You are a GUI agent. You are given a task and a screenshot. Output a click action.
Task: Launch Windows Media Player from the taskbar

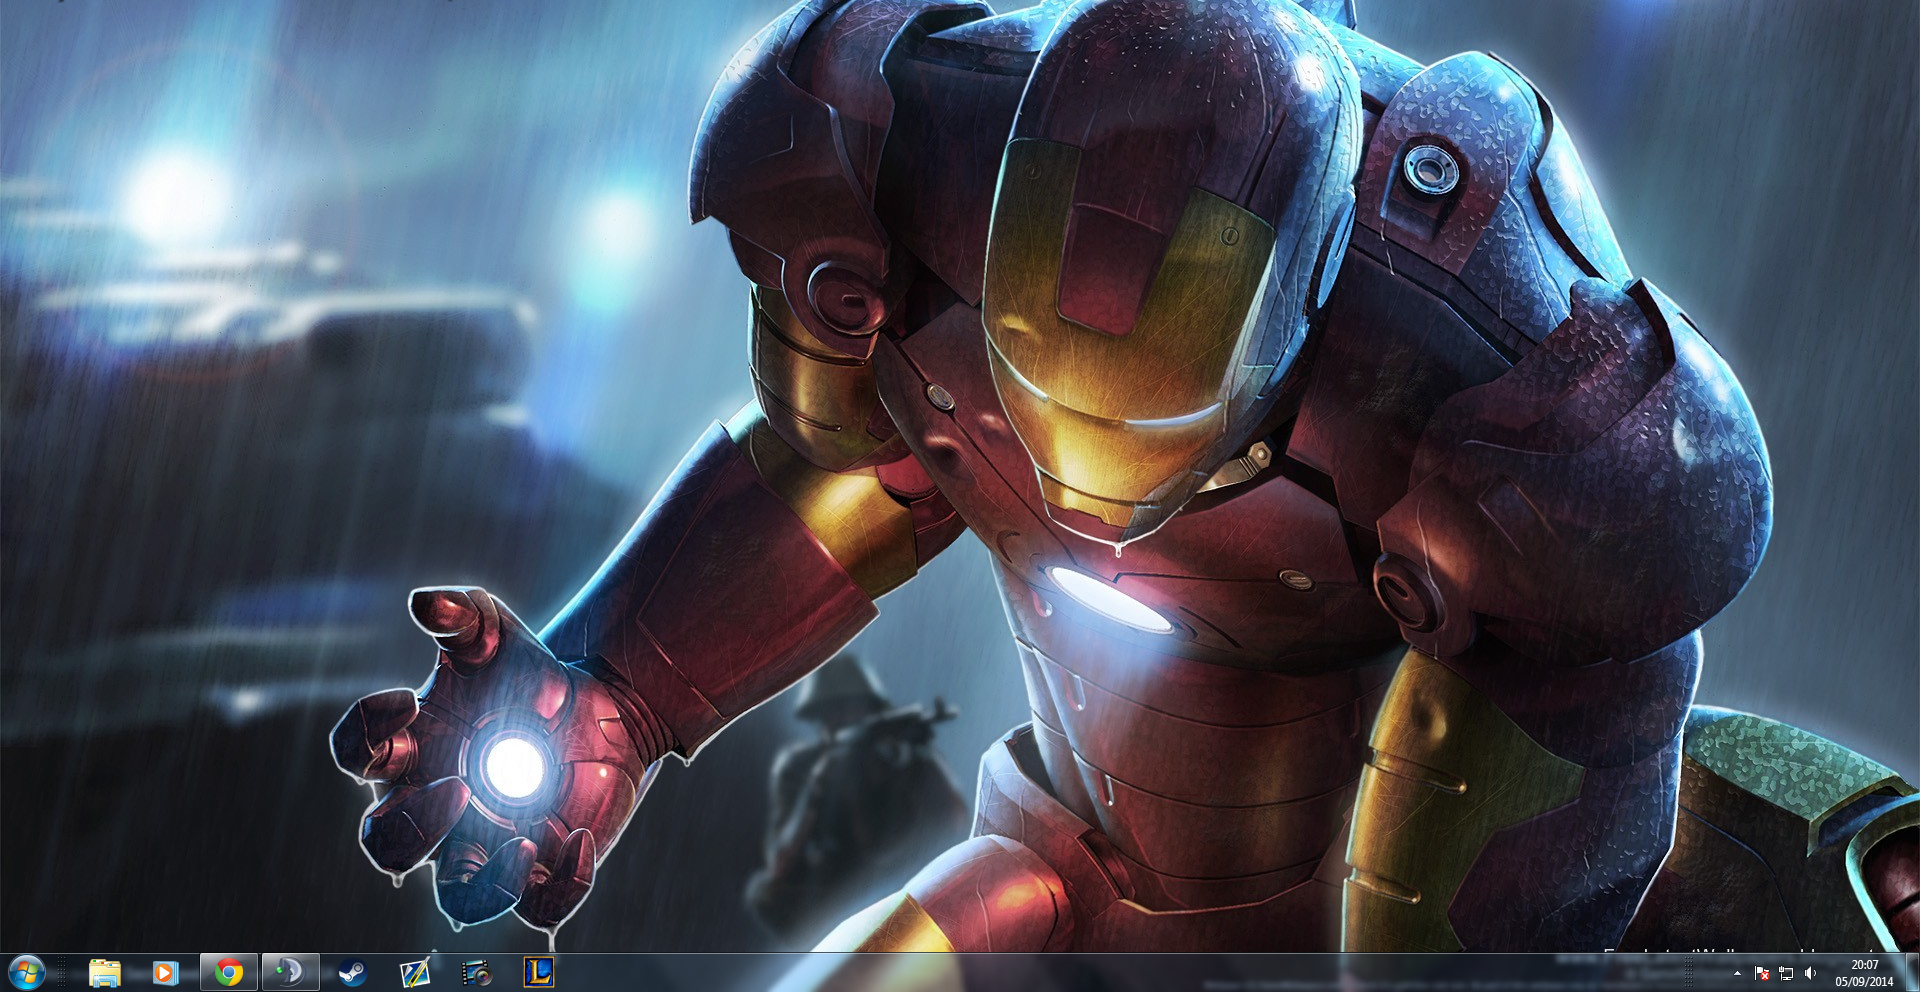tap(166, 972)
